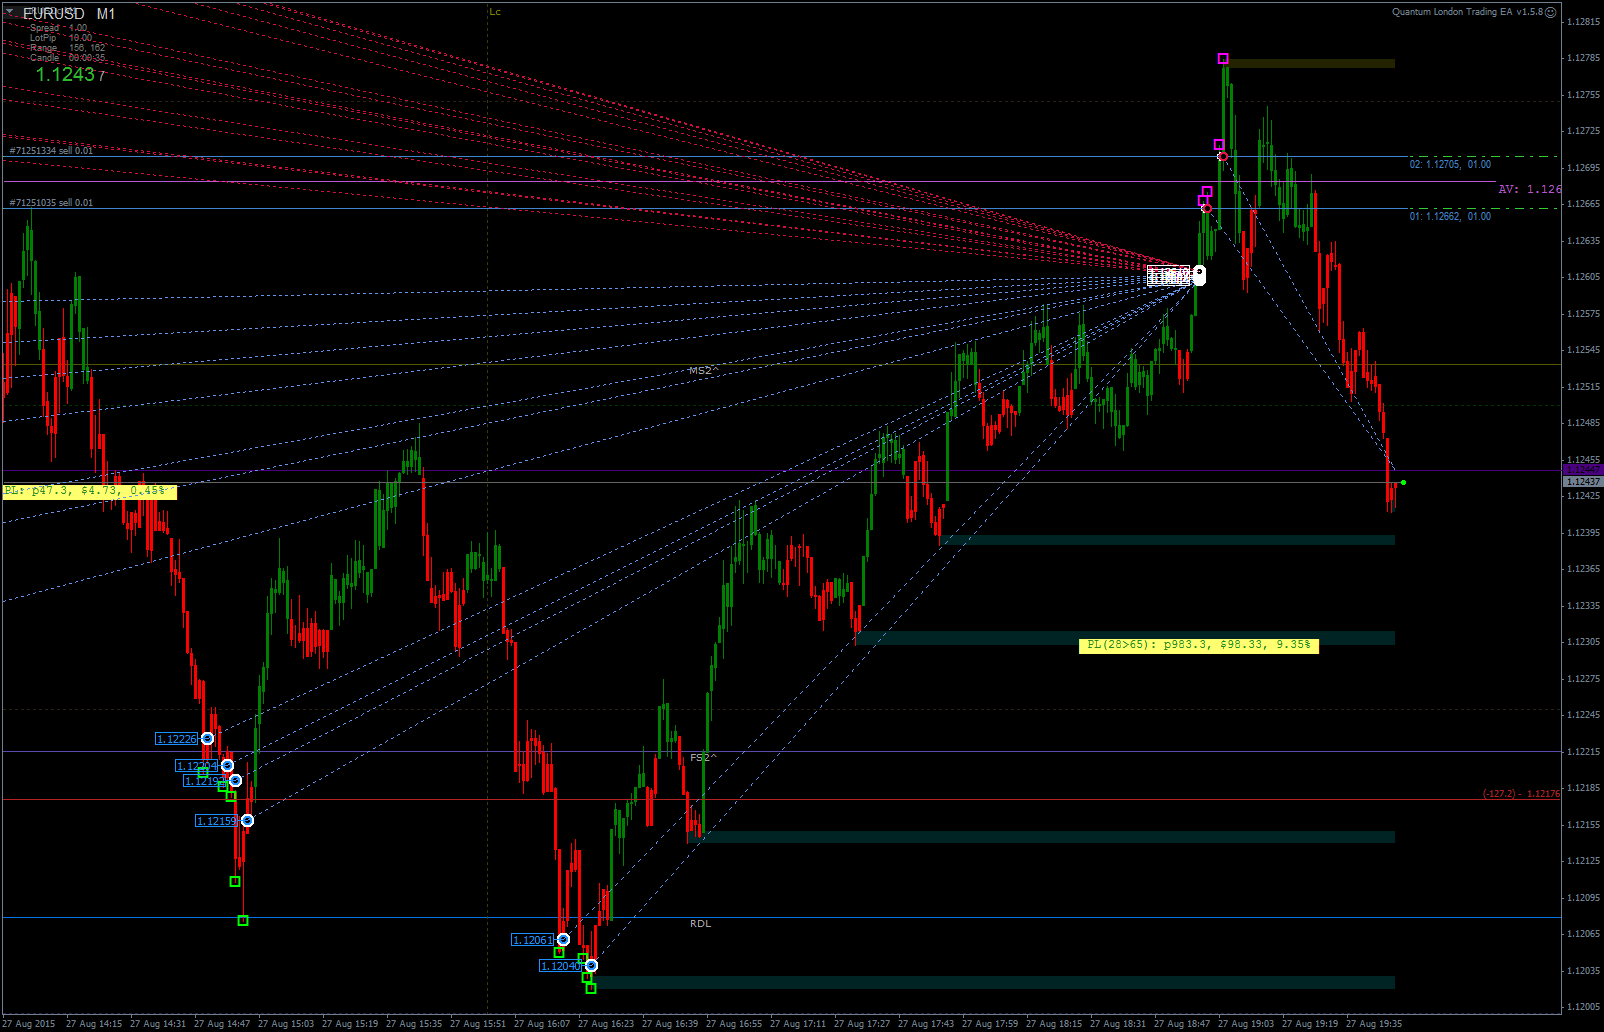Click the 27 Aug 18:47 time axis label
Viewport: 1604px width, 1032px height.
pos(1182,1024)
